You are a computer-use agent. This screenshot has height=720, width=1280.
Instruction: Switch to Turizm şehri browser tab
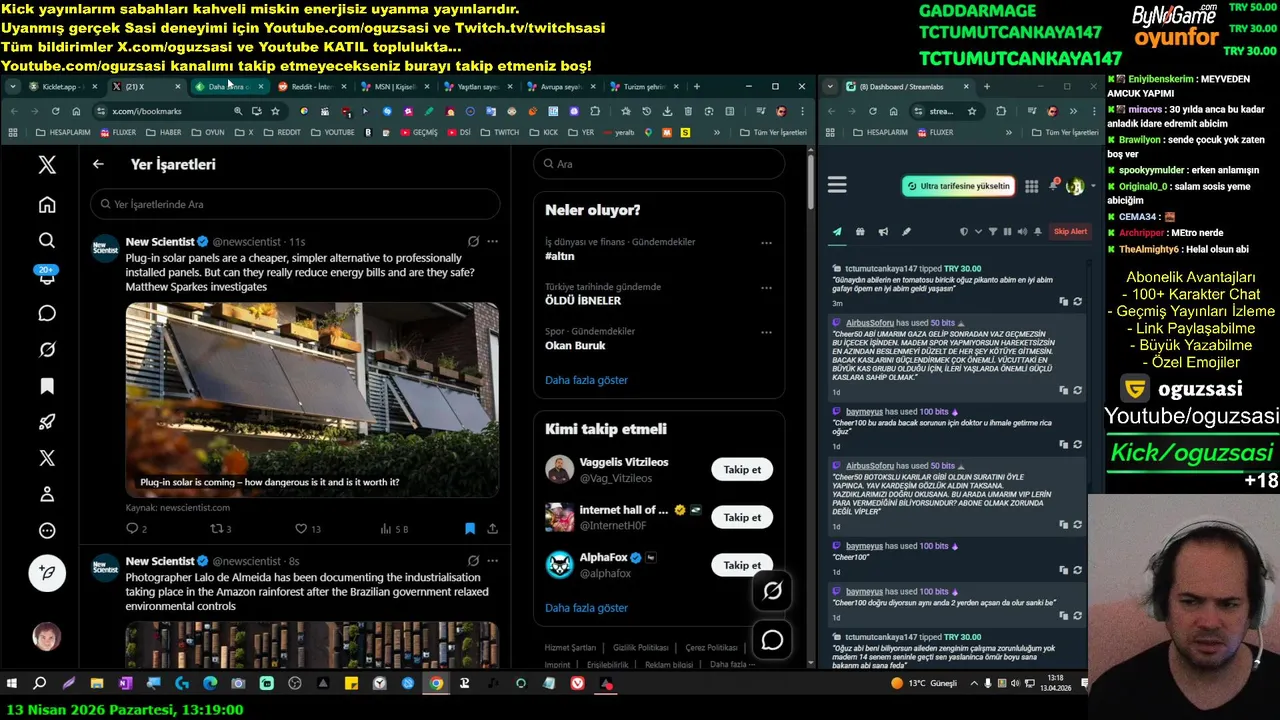pyautogui.click(x=643, y=87)
